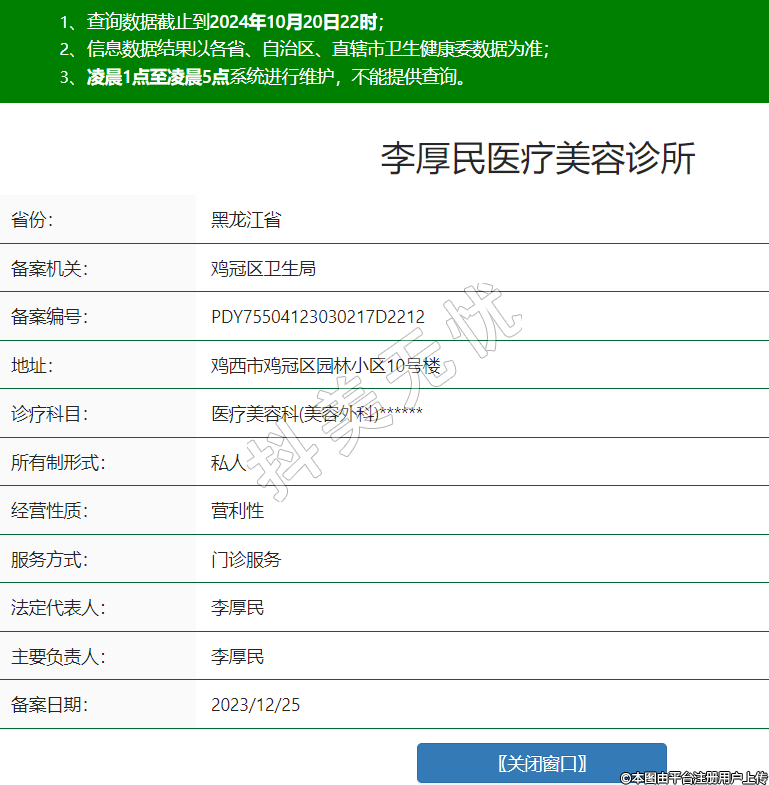Click the name in the 主要负责人 row
769x785 pixels.
point(237,657)
